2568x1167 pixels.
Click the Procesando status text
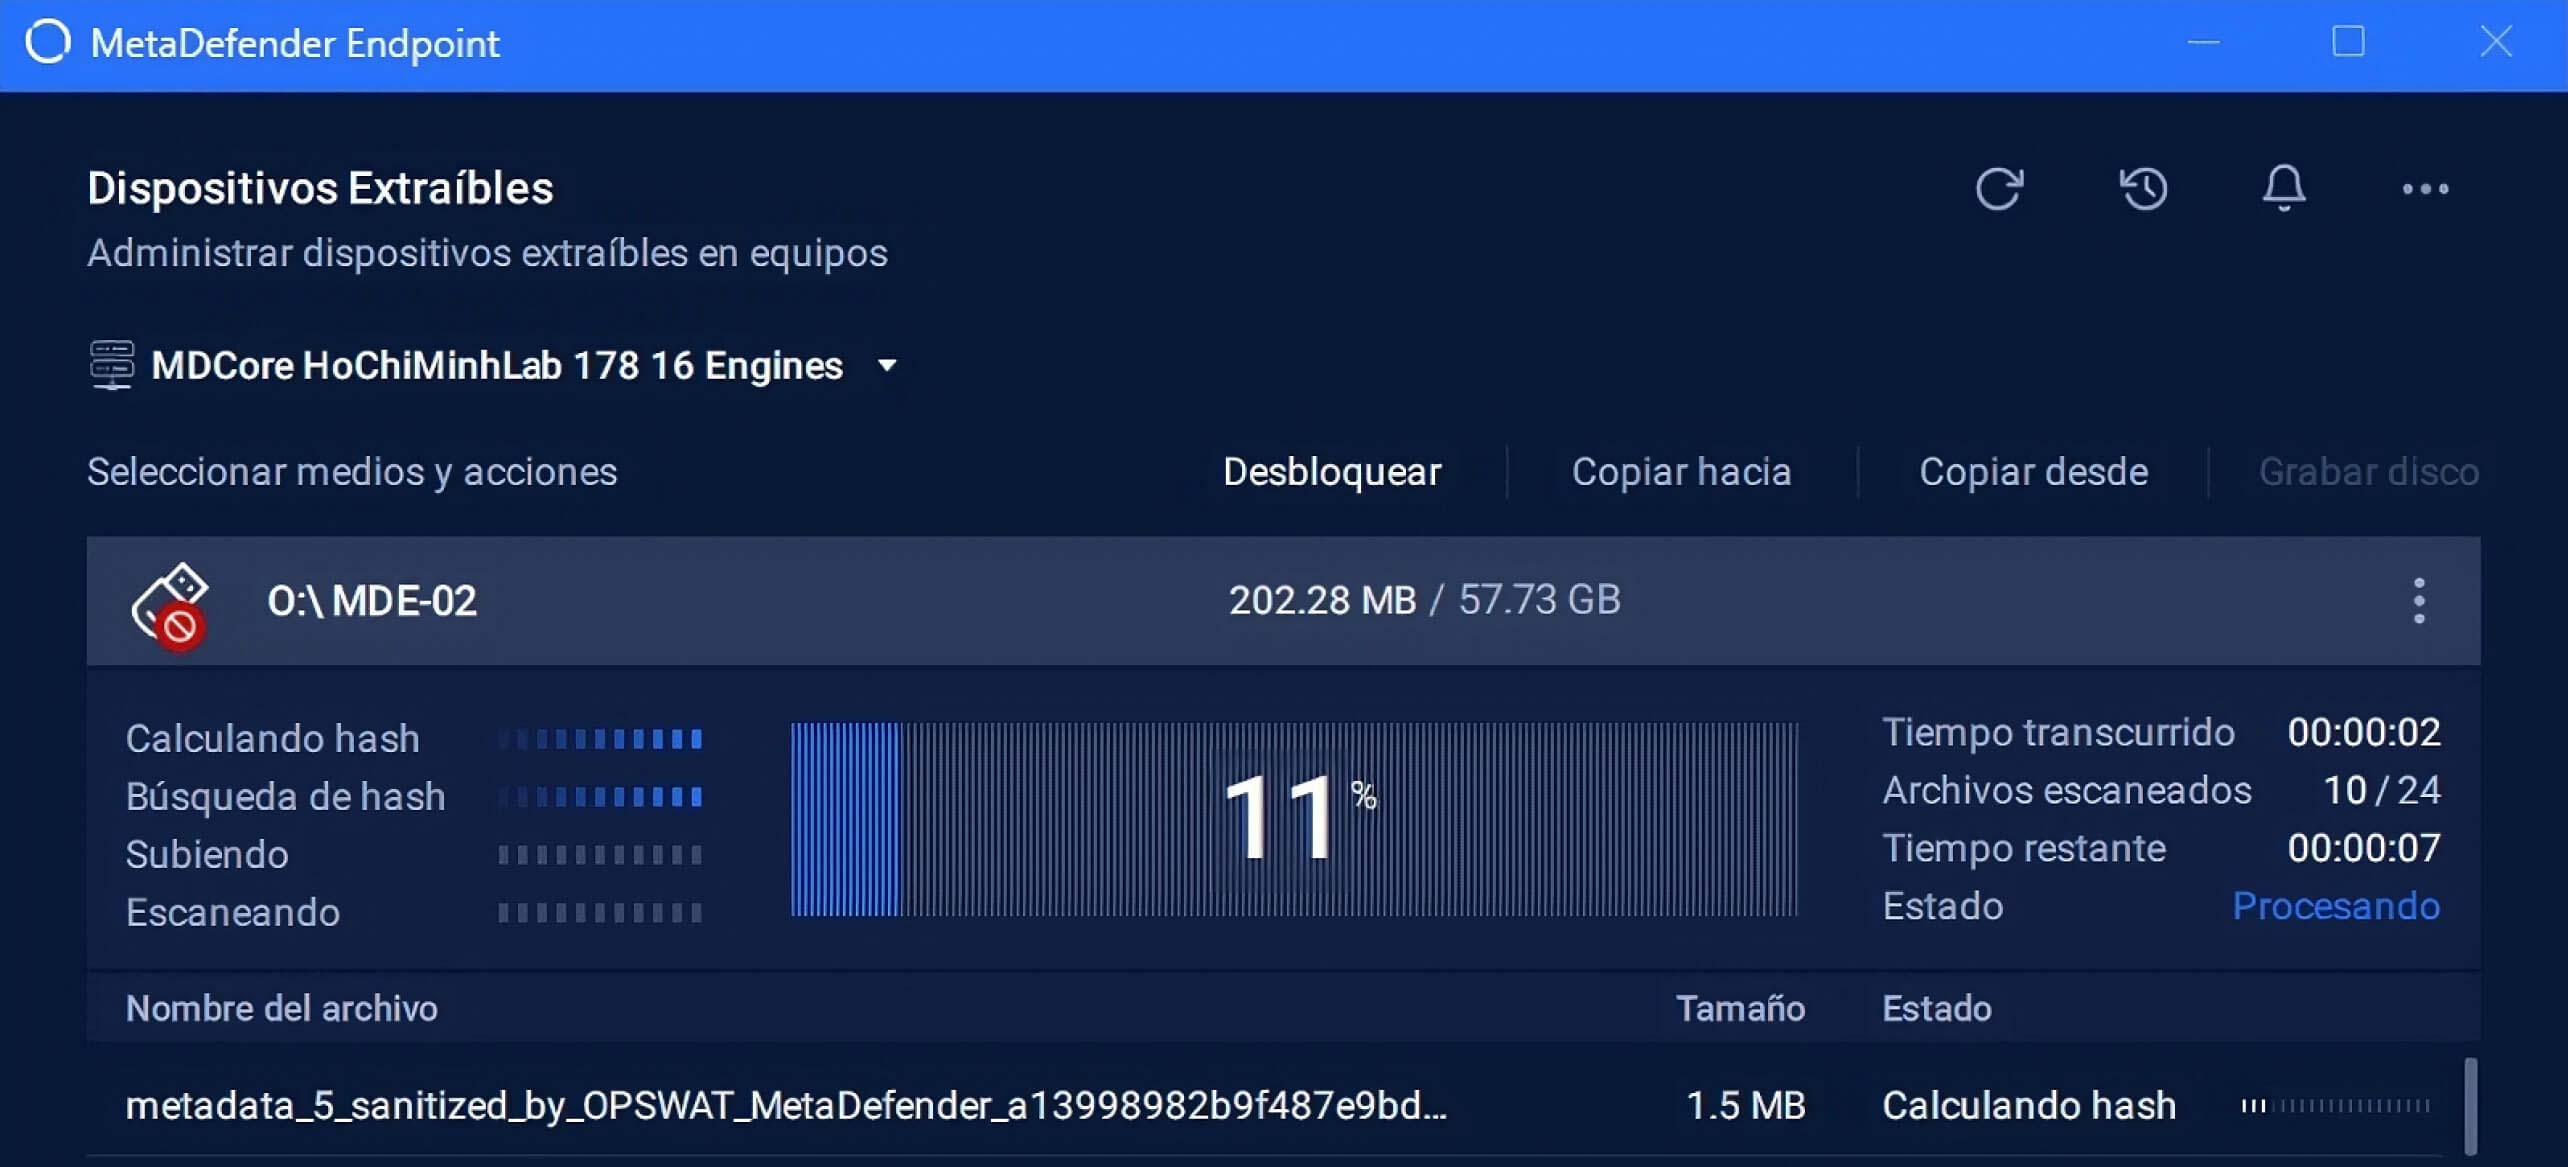click(x=2336, y=906)
